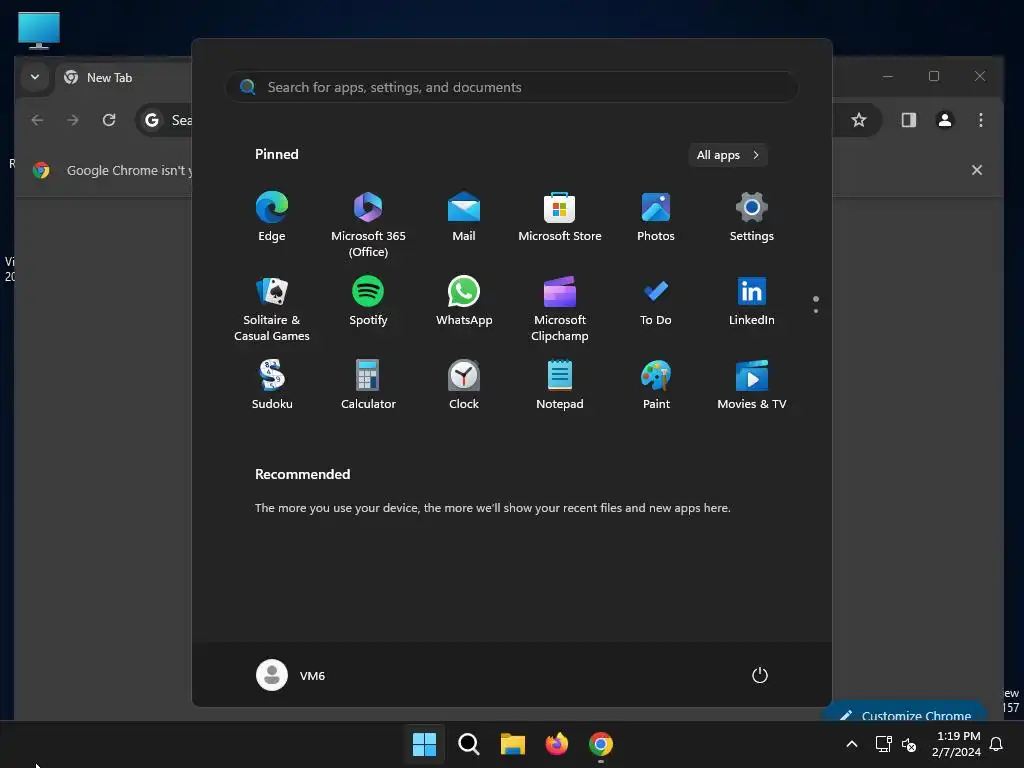Click the Power button in Start menu

[x=760, y=675]
